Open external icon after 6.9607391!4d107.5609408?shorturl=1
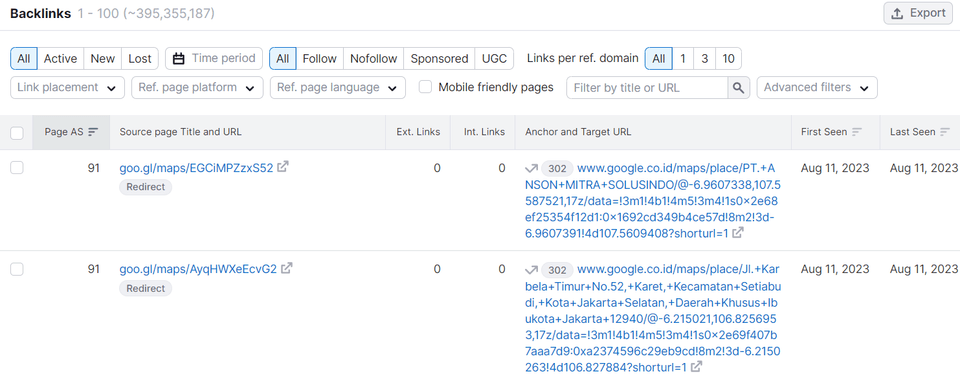The height and width of the screenshot is (381, 960). click(x=738, y=233)
